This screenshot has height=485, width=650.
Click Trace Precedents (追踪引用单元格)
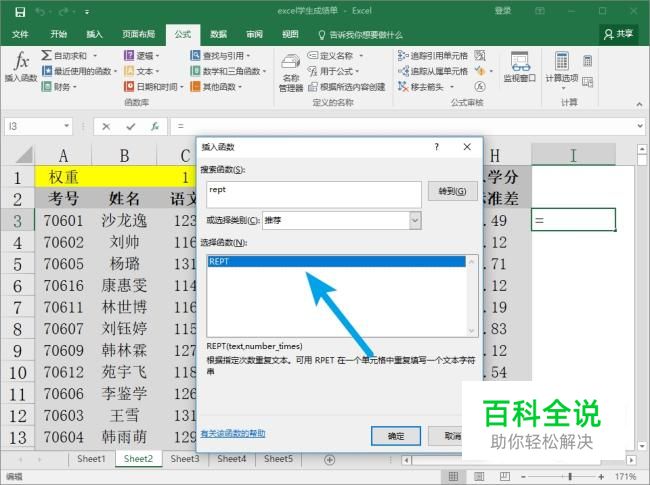click(432, 56)
